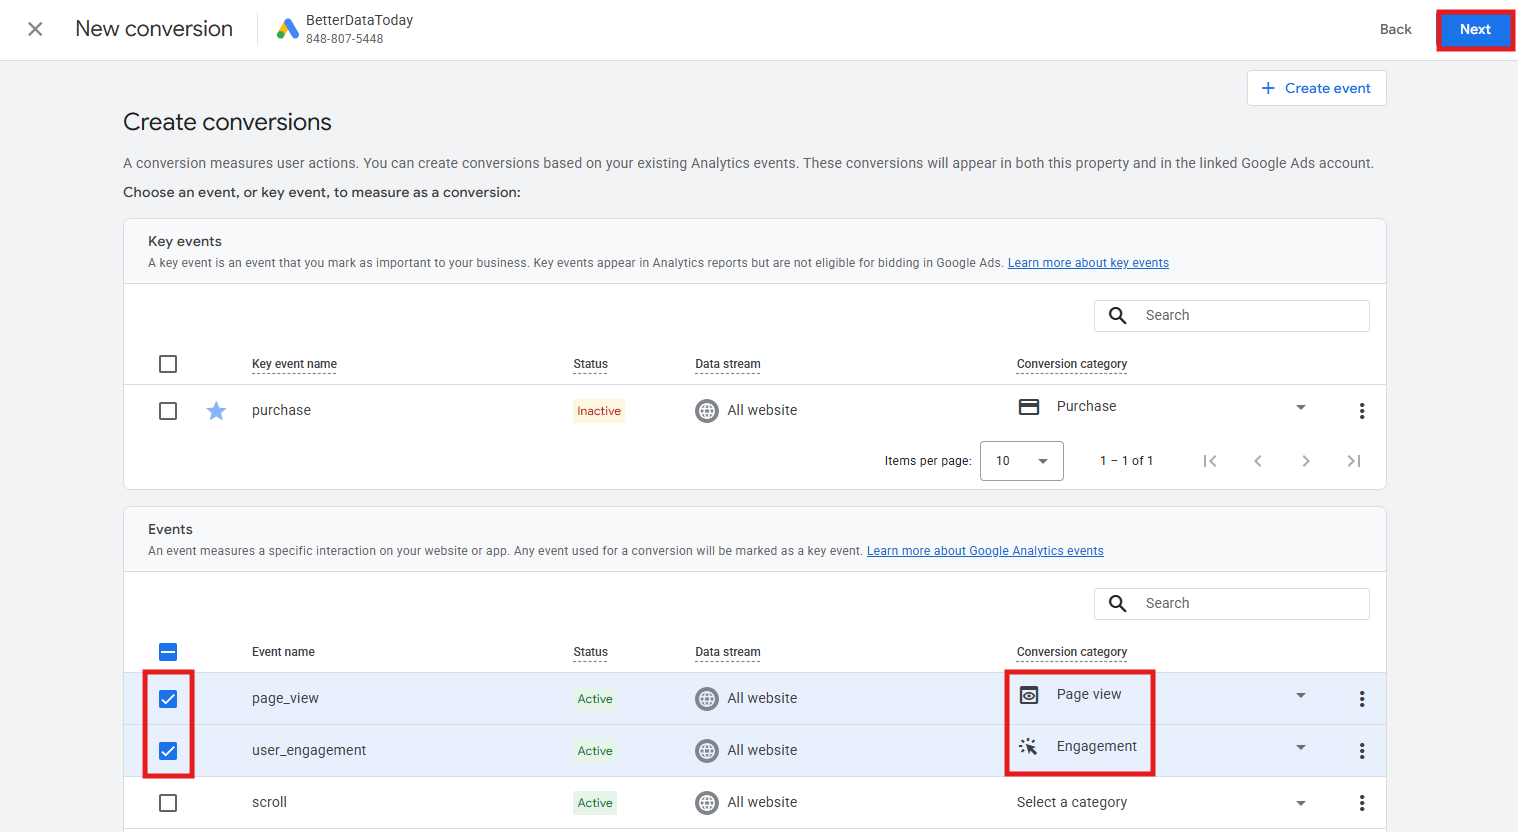
Task: Open the items per page dropdown
Action: point(1022,461)
